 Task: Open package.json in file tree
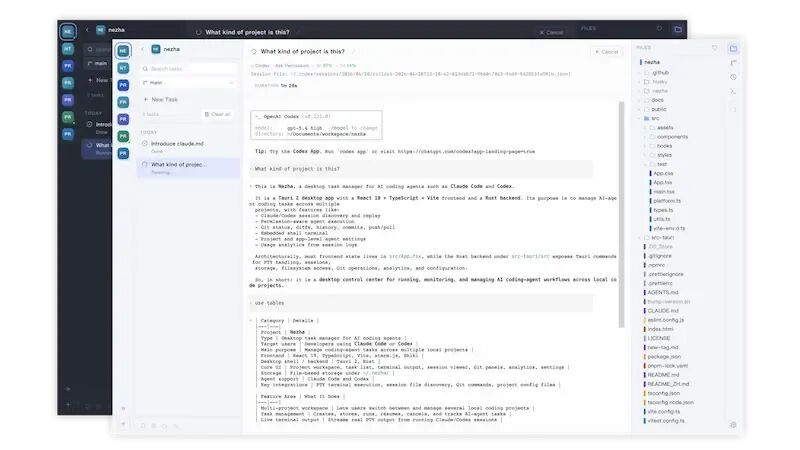click(x=663, y=357)
